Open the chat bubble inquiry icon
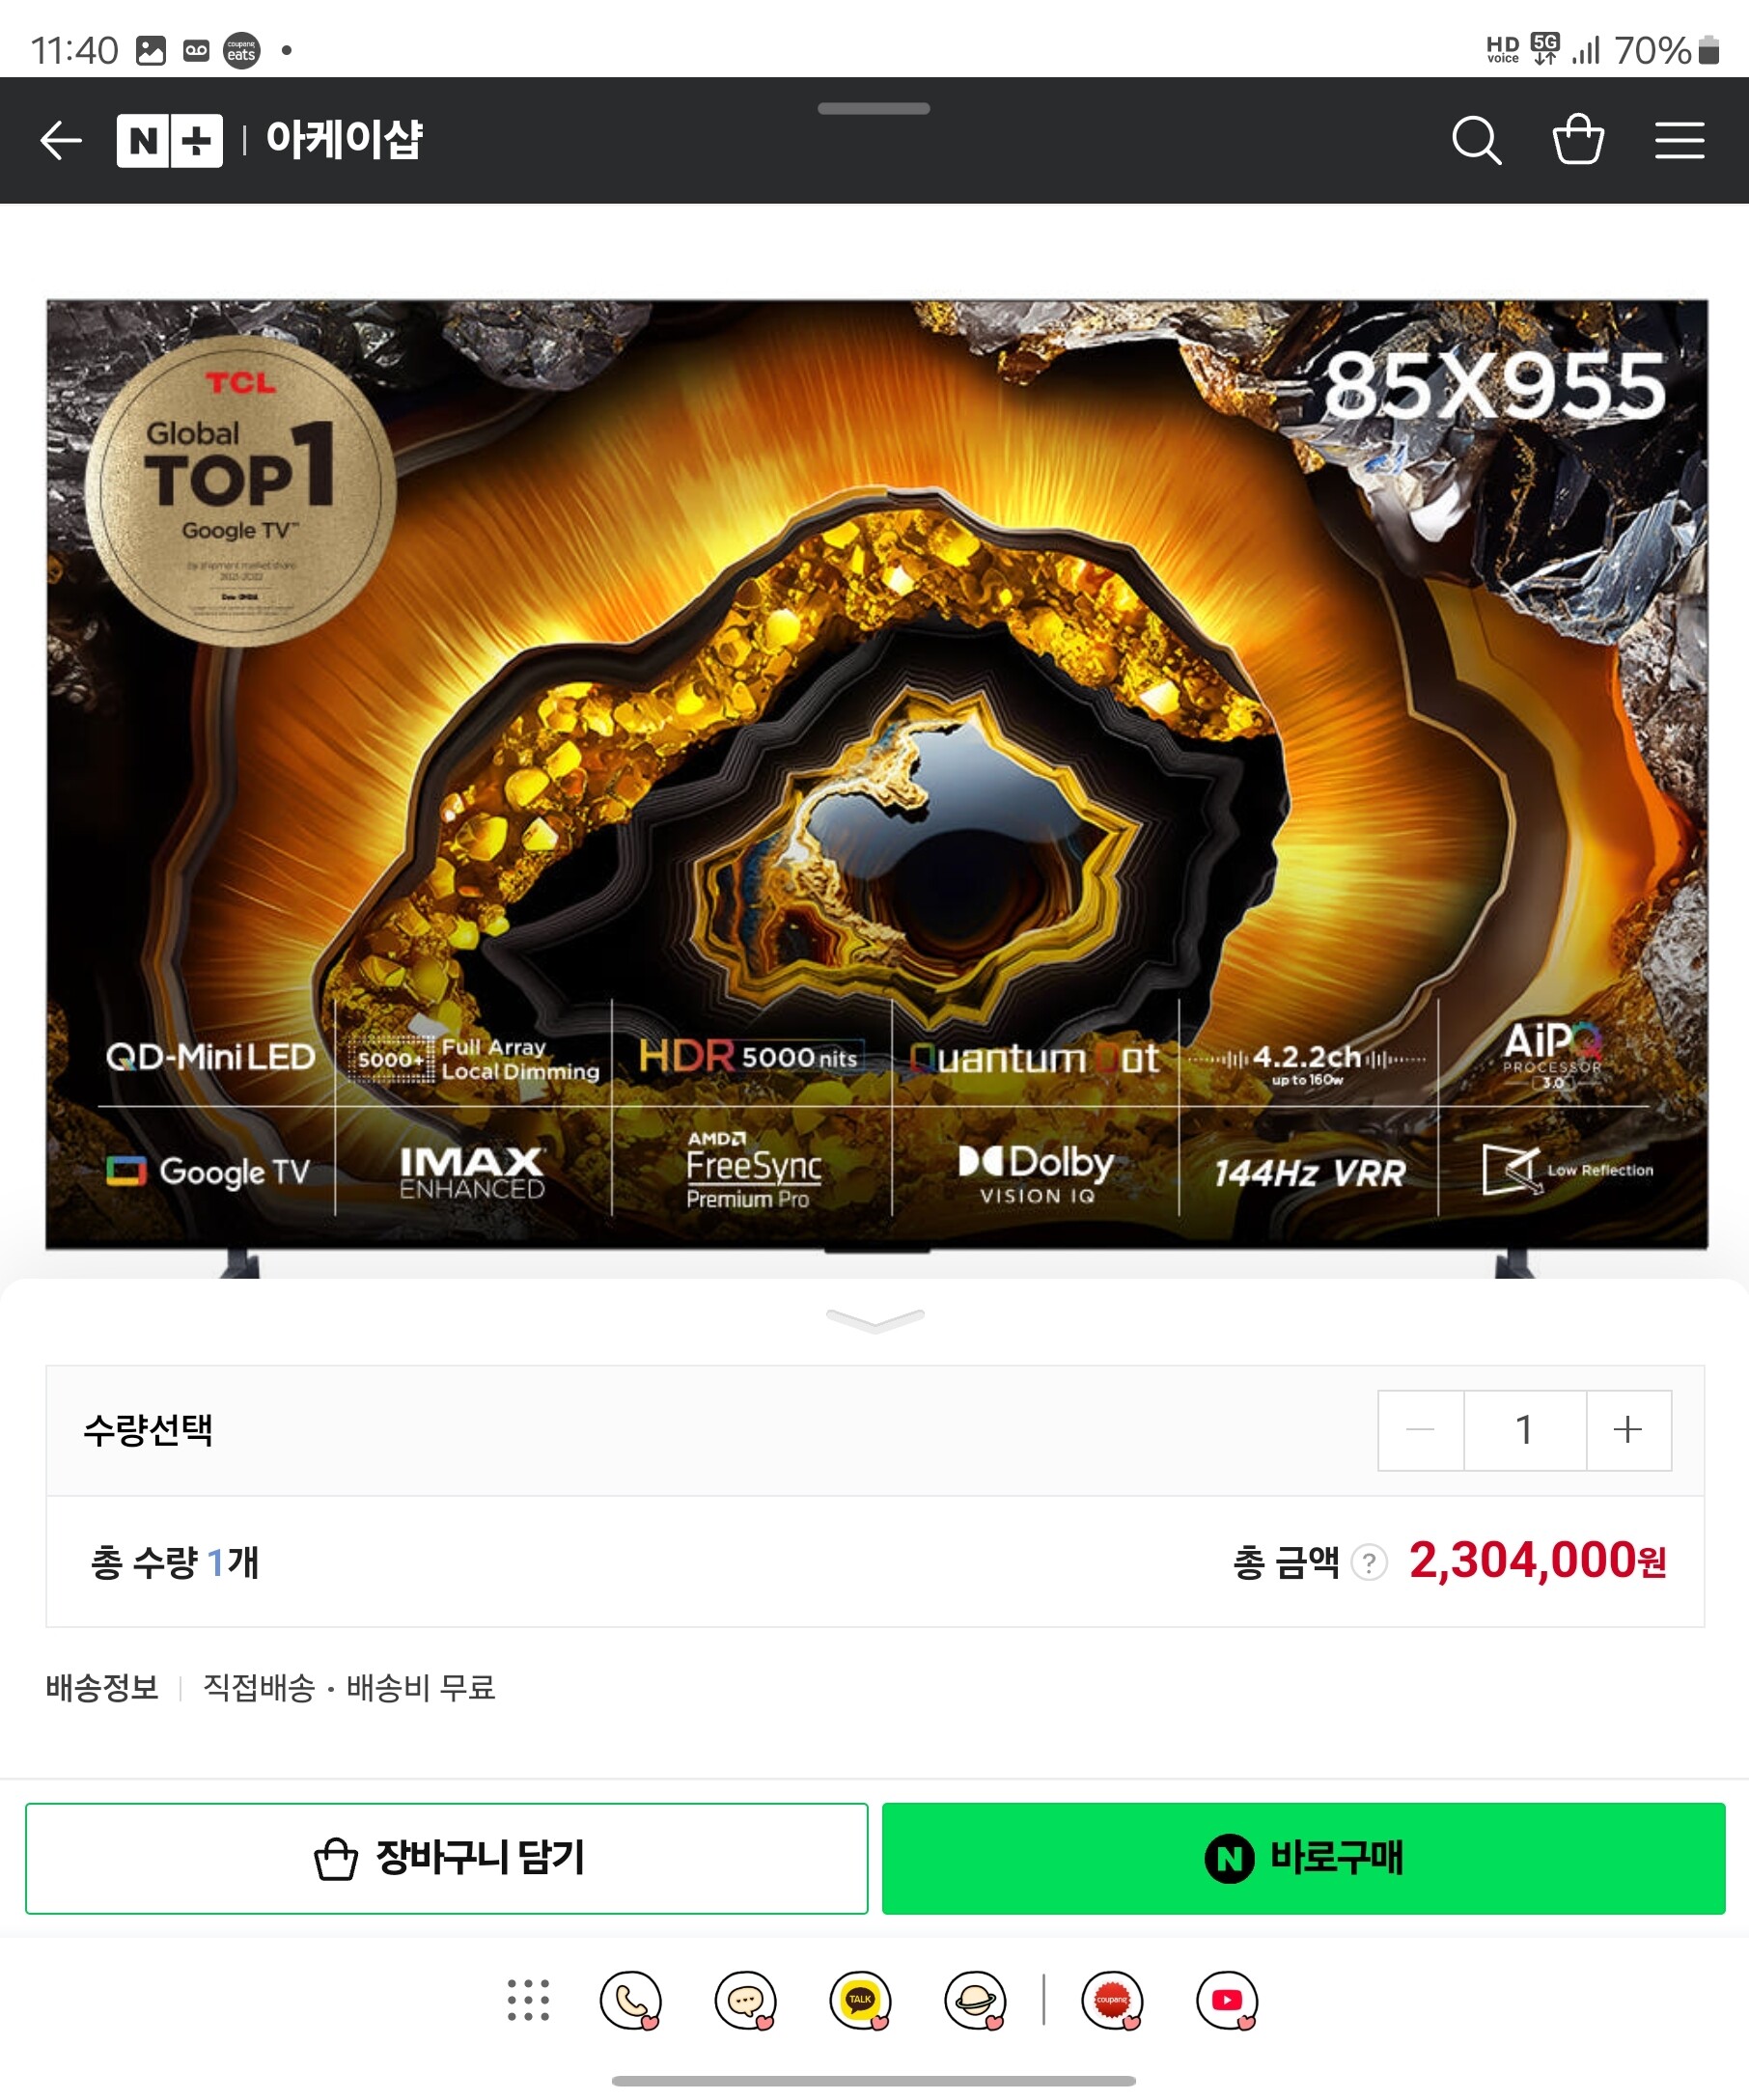1749x2100 pixels. pos(746,2000)
